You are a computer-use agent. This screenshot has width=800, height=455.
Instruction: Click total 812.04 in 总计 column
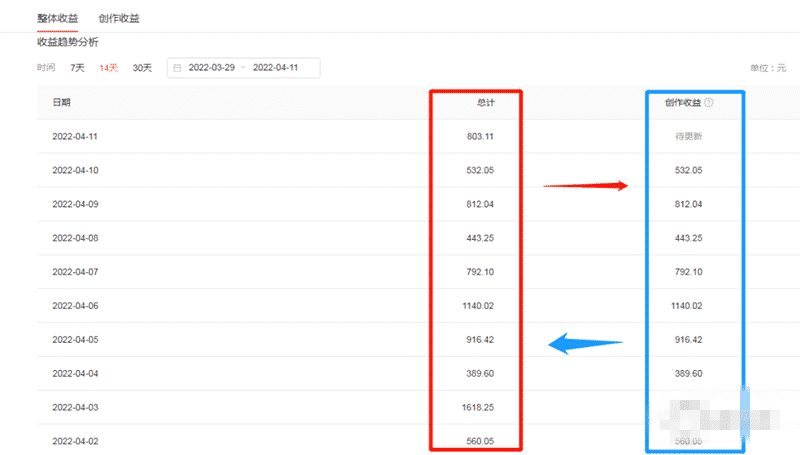pos(480,204)
